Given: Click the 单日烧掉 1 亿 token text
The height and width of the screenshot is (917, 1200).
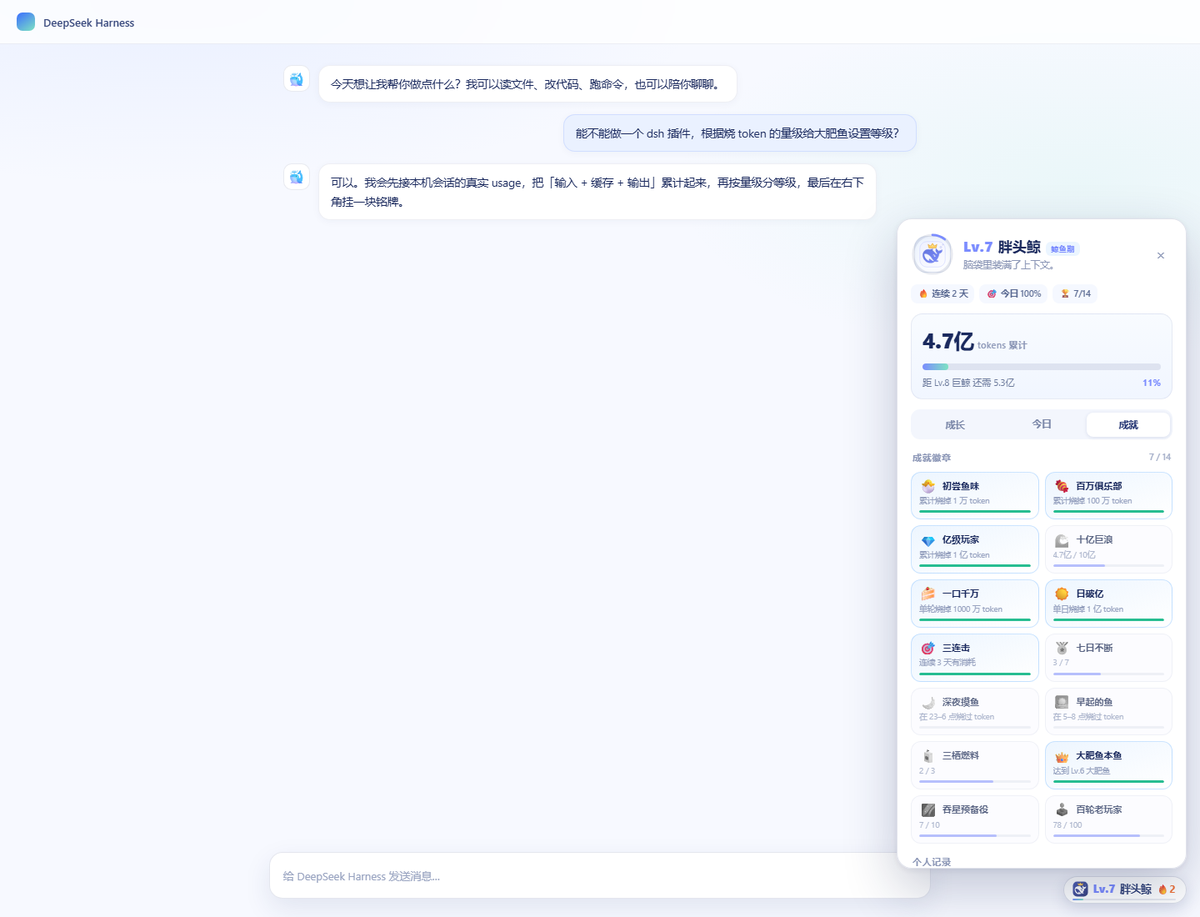Looking at the screenshot, I should pyautogui.click(x=1088, y=609).
